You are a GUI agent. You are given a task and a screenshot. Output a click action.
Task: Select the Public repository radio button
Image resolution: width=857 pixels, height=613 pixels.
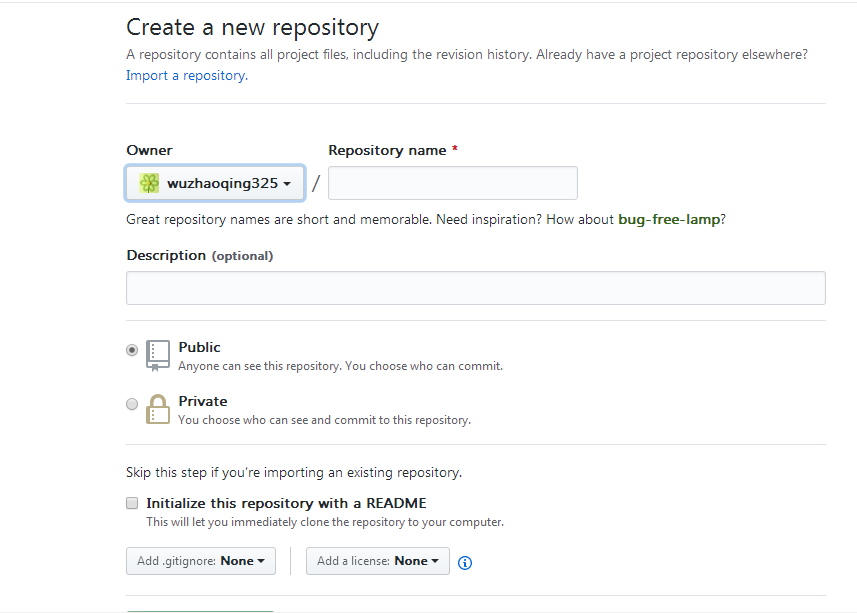point(131,350)
